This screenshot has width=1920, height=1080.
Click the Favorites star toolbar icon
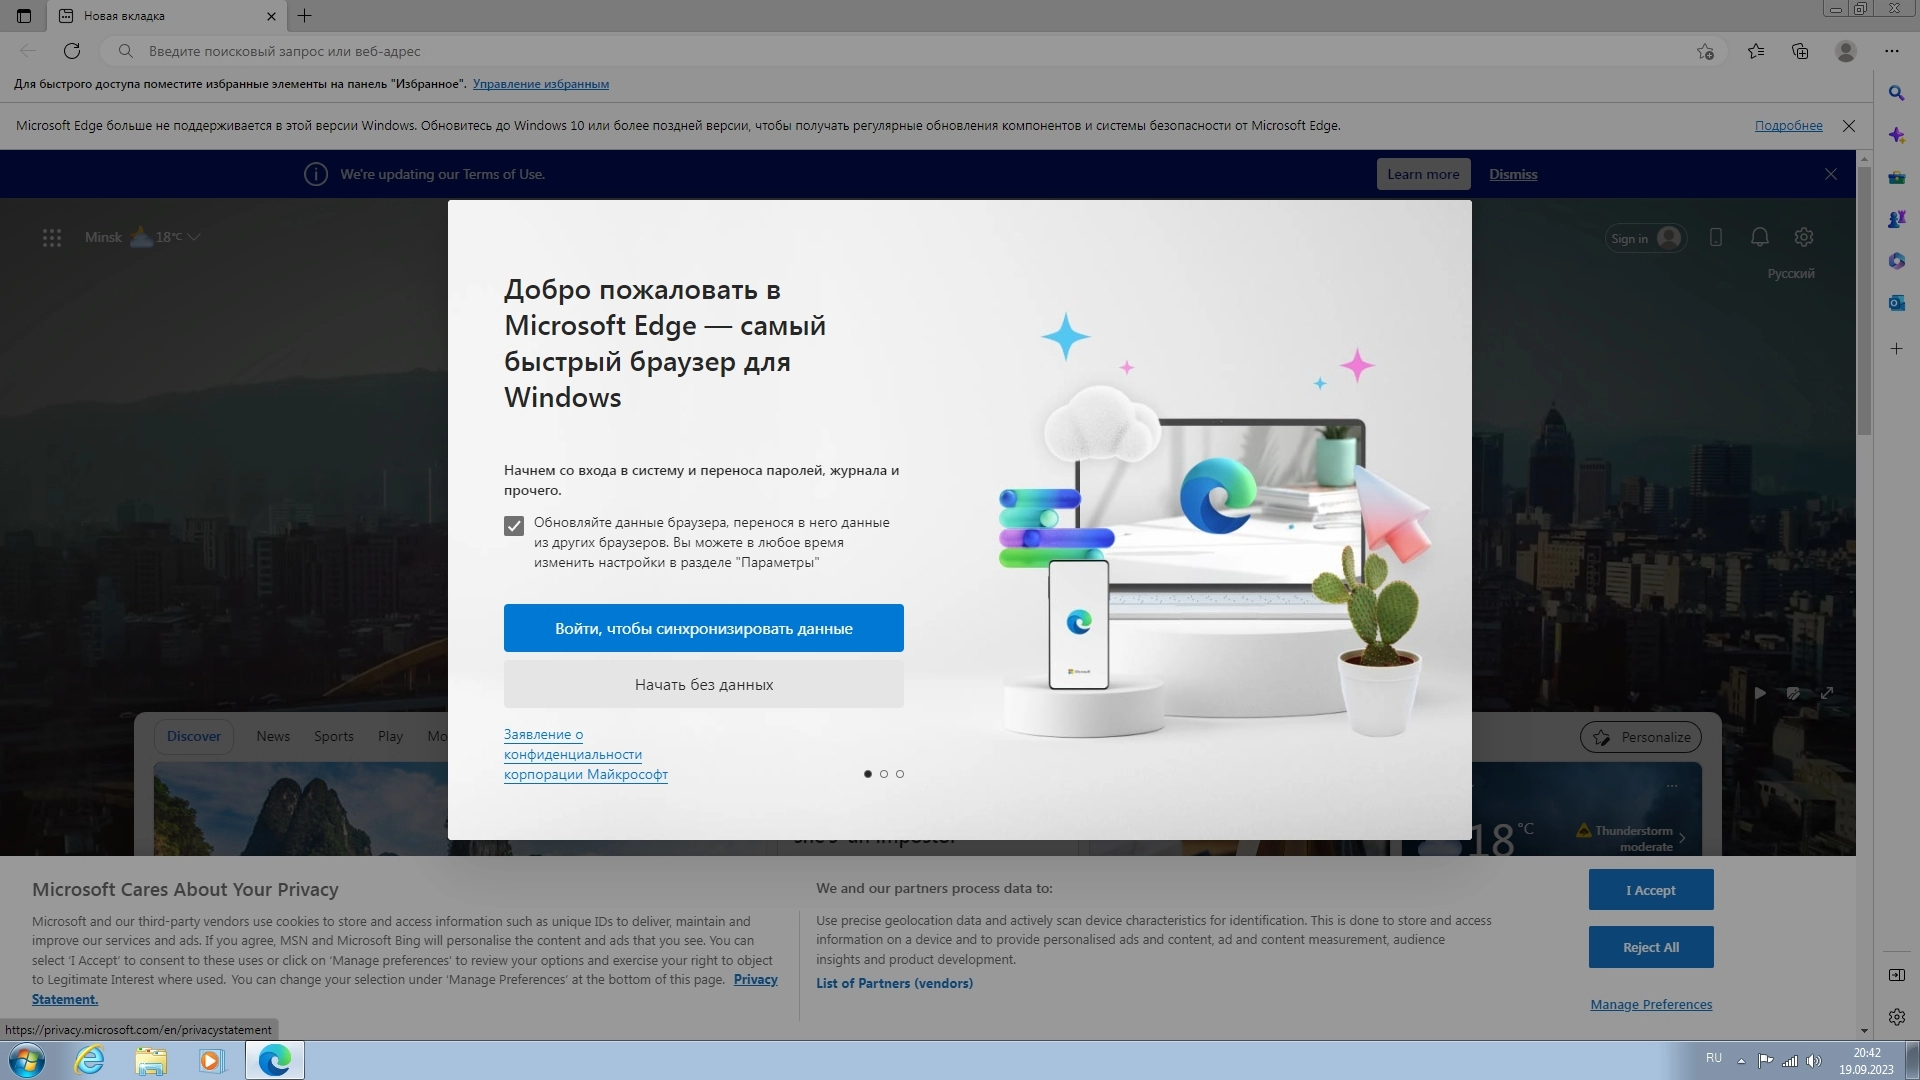click(x=1756, y=51)
